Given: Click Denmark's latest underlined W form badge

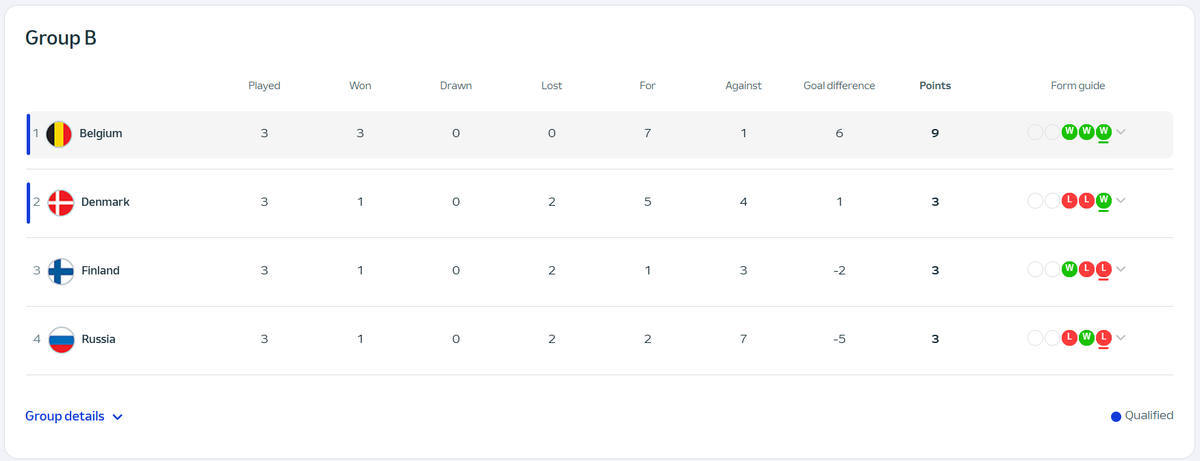Looking at the screenshot, I should click(x=1104, y=201).
